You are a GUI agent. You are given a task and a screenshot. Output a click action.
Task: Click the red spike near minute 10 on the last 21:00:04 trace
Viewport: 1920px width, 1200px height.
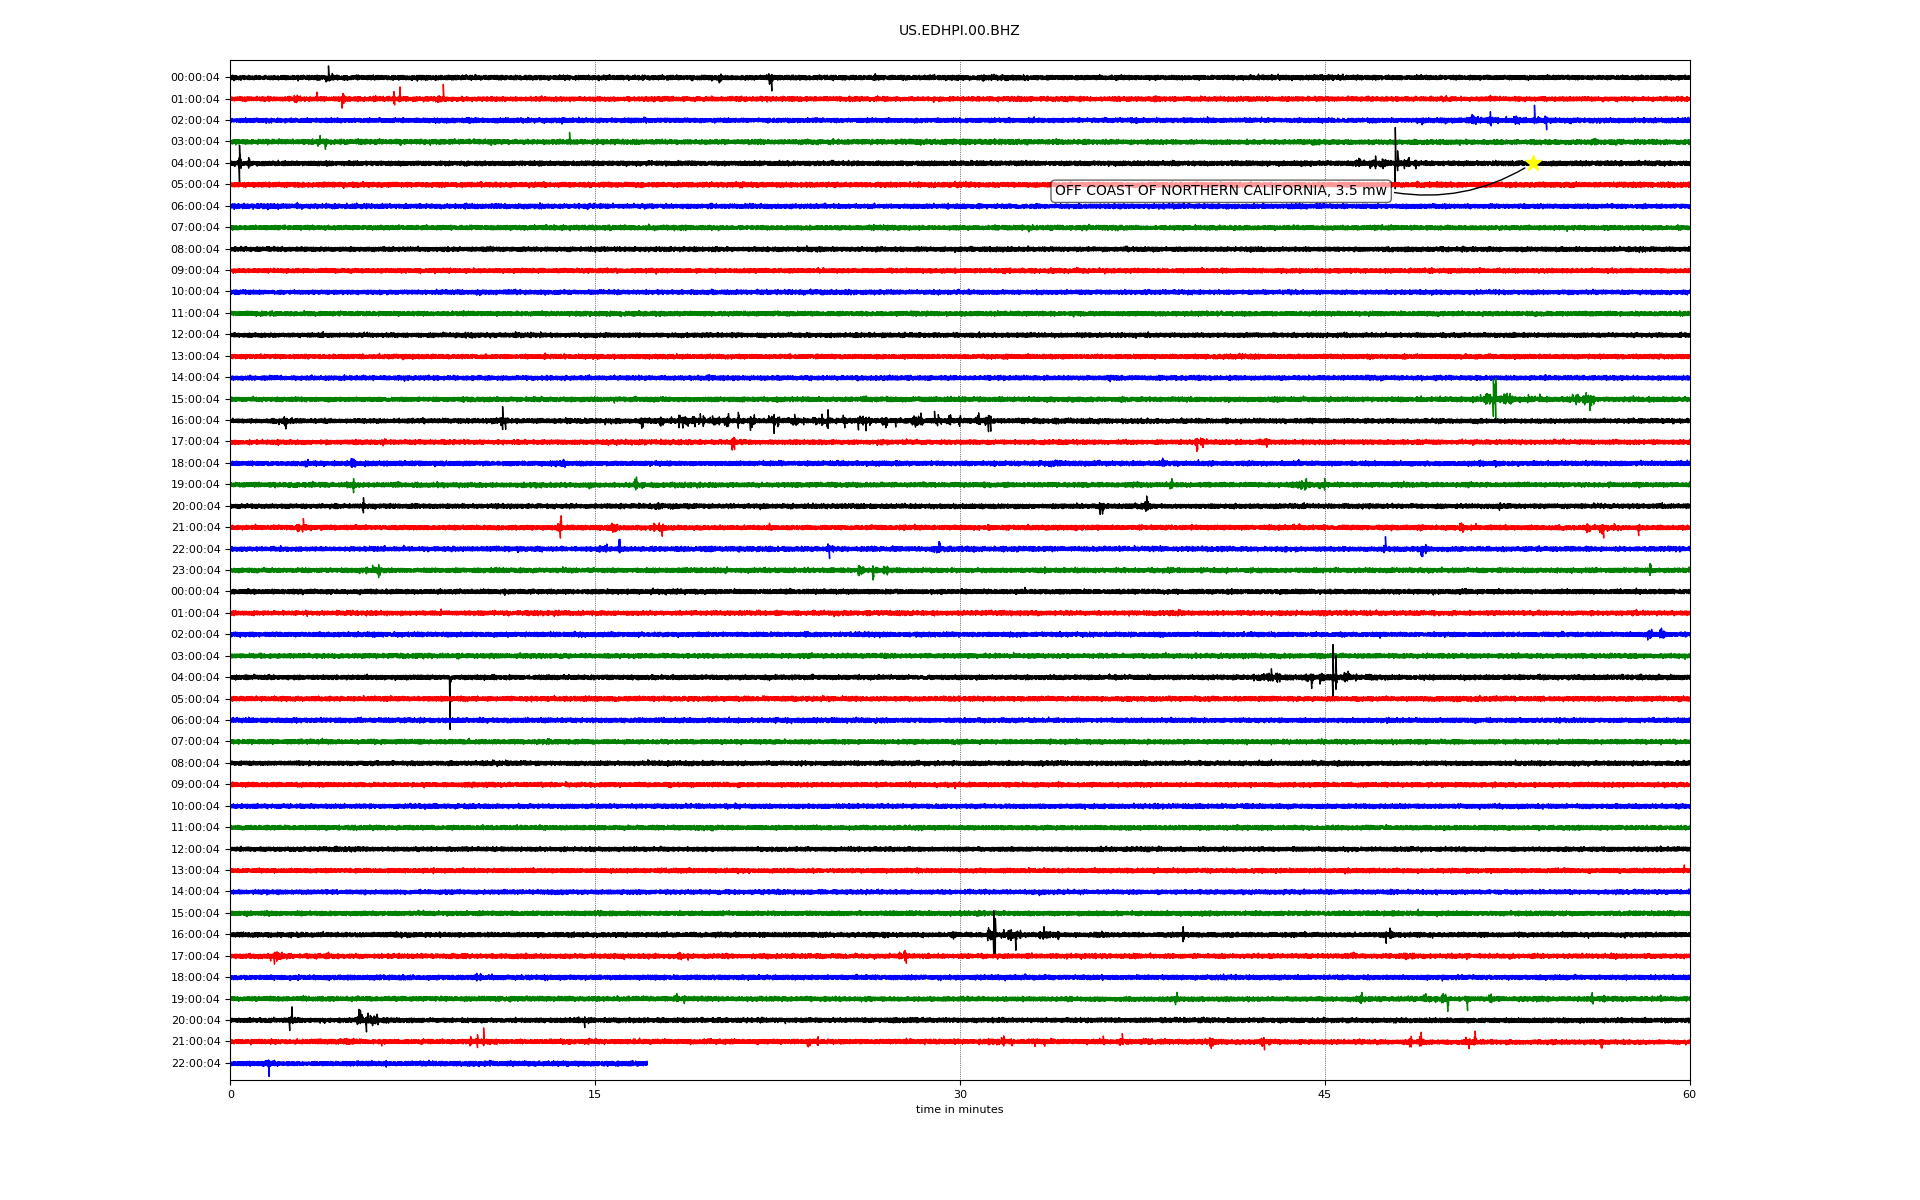pyautogui.click(x=483, y=1036)
